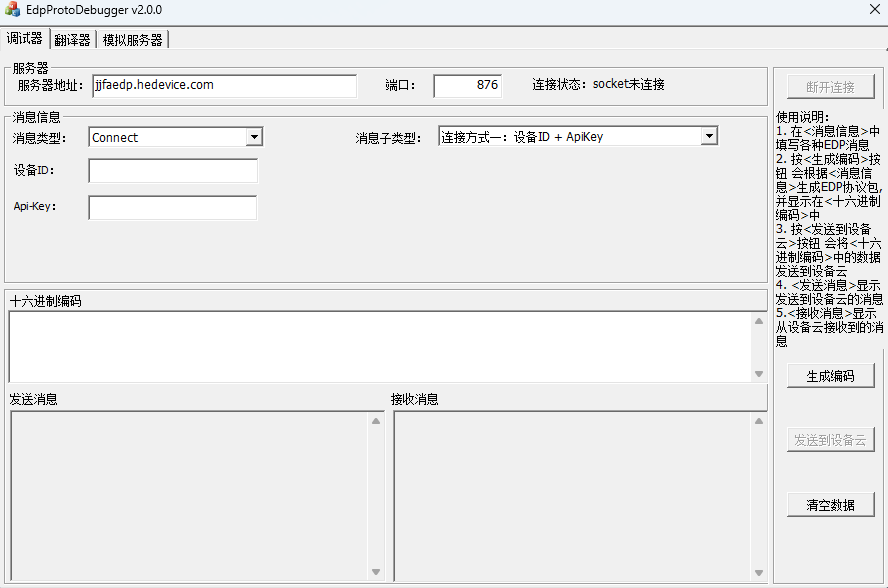This screenshot has width=888, height=588.
Task: Click the up arrow on 发送消息 scrollbar
Action: [x=377, y=421]
